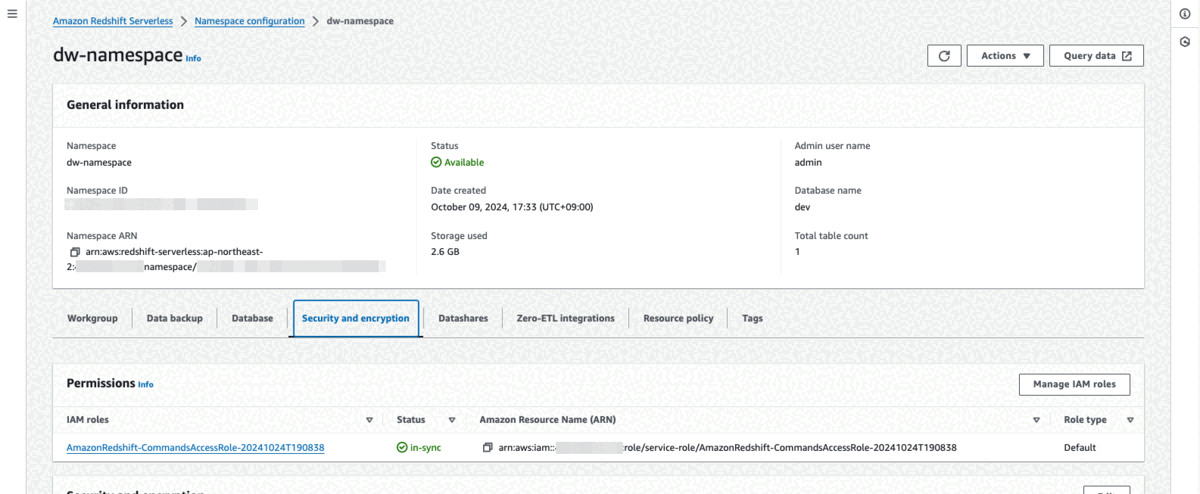Click the database name value dev
The height and width of the screenshot is (494, 1200).
coord(803,207)
